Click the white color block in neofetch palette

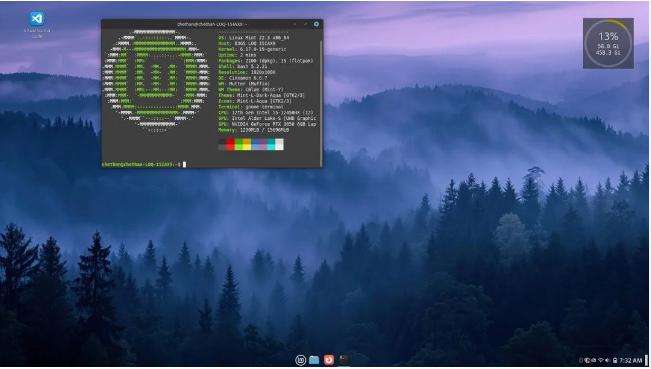click(x=279, y=144)
